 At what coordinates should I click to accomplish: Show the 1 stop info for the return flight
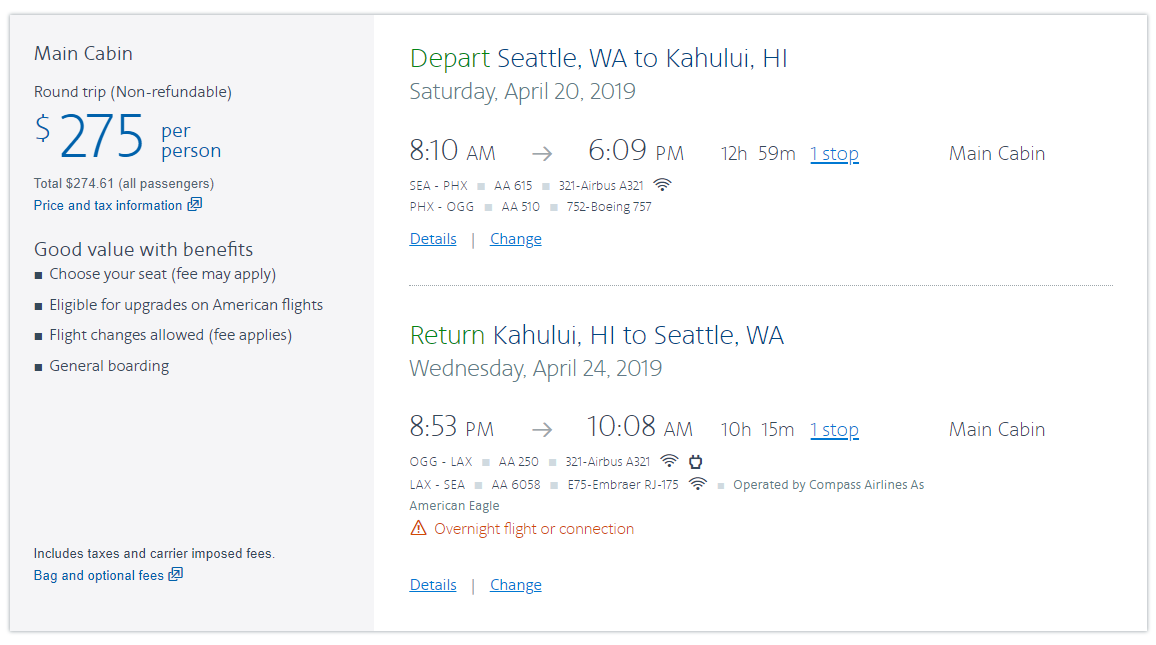tap(834, 430)
